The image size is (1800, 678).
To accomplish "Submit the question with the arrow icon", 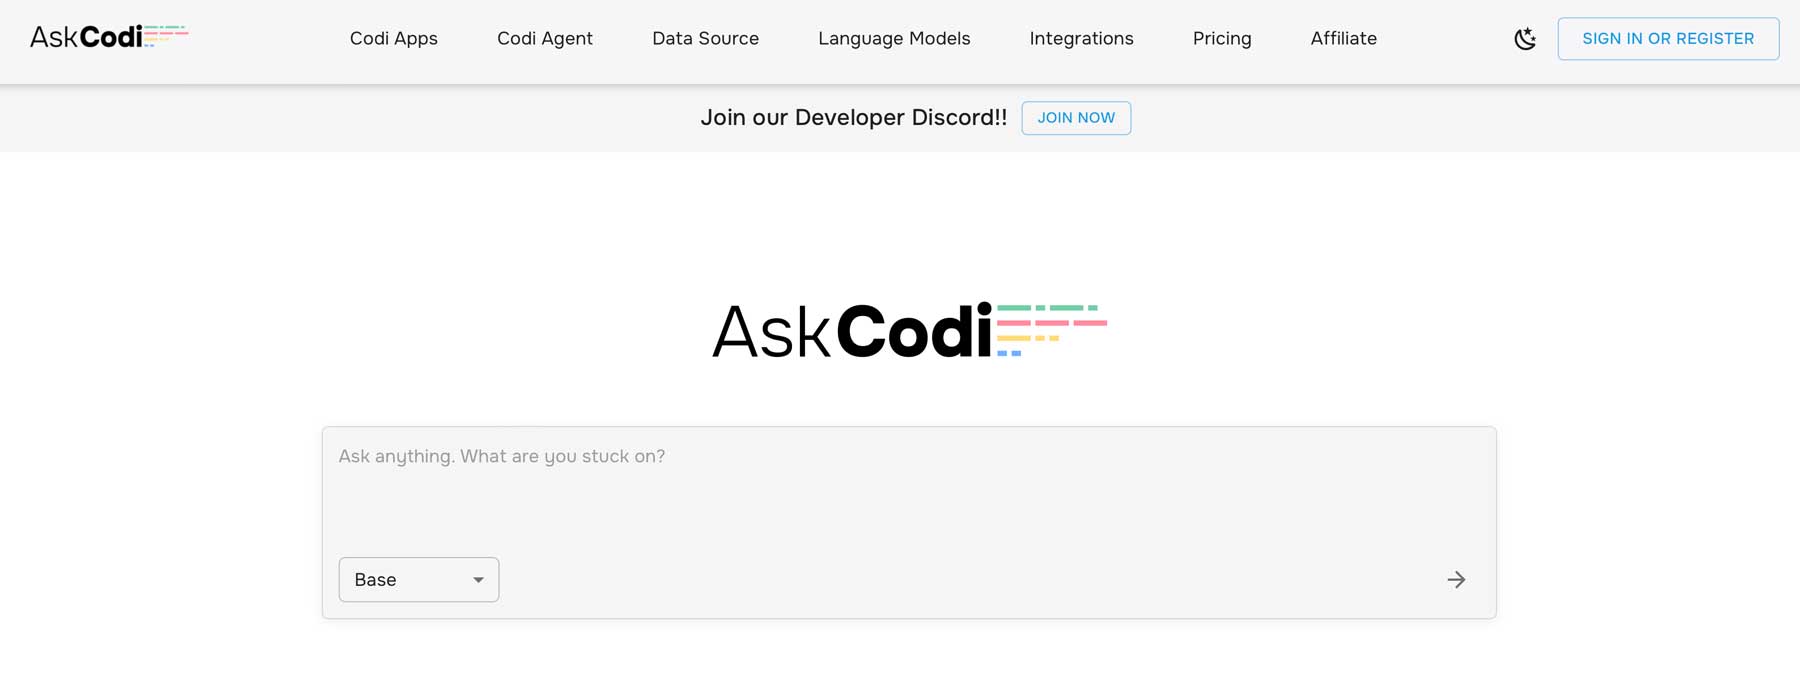I will (x=1456, y=580).
